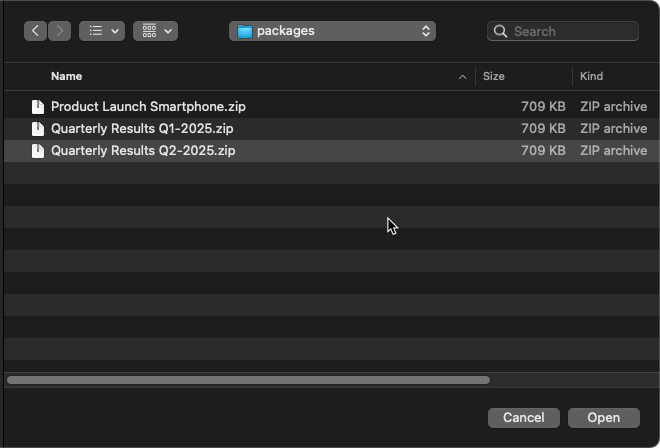Click the horizontal scrollbar thumb
Screen dimensions: 660x448
tap(248, 380)
